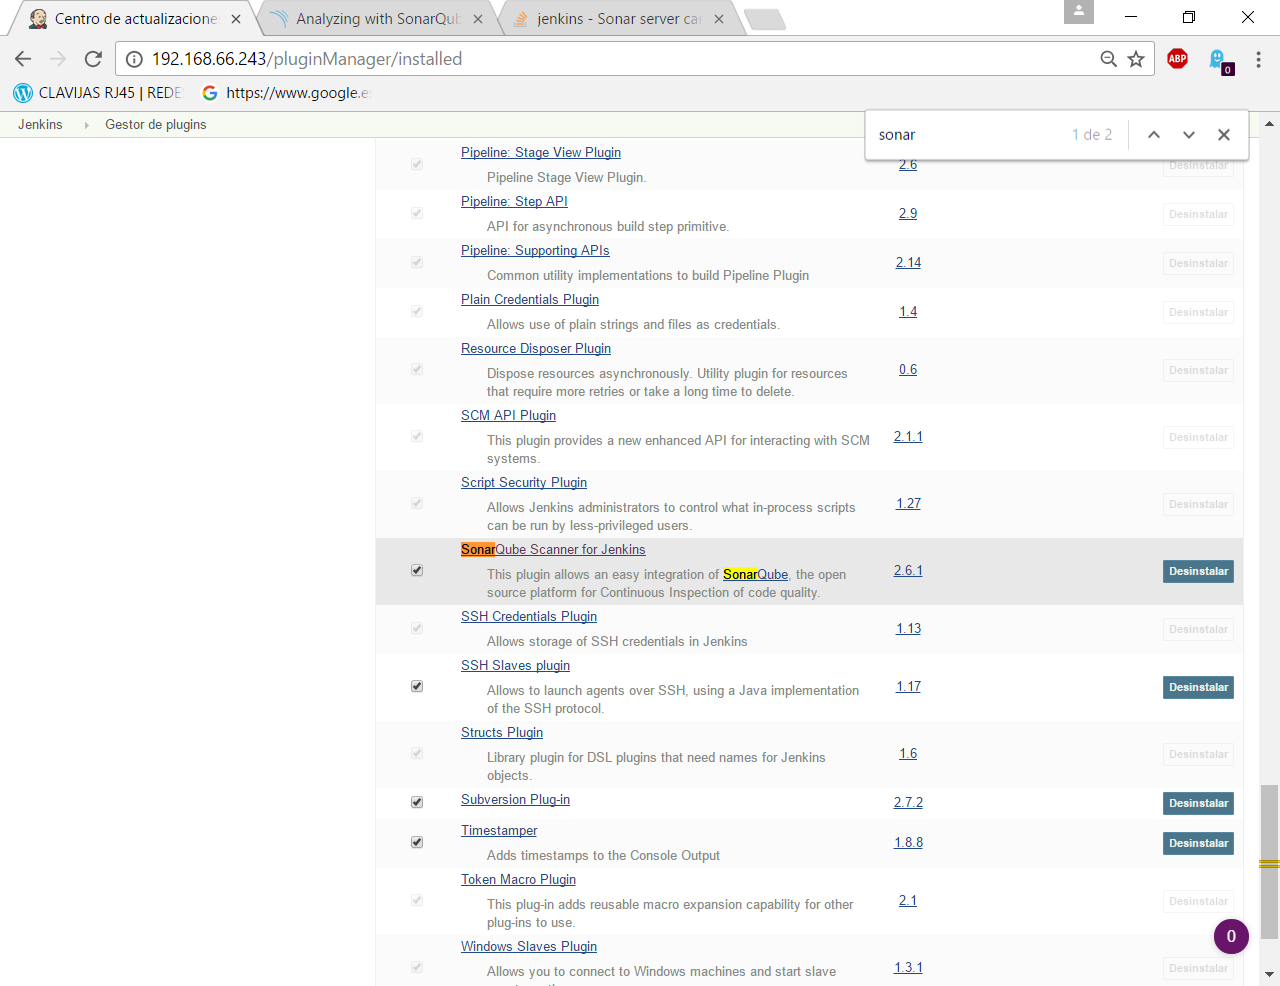1280x986 pixels.
Task: Open CLAVIJAS RJ45 WordPress bookmark
Action: coord(98,93)
